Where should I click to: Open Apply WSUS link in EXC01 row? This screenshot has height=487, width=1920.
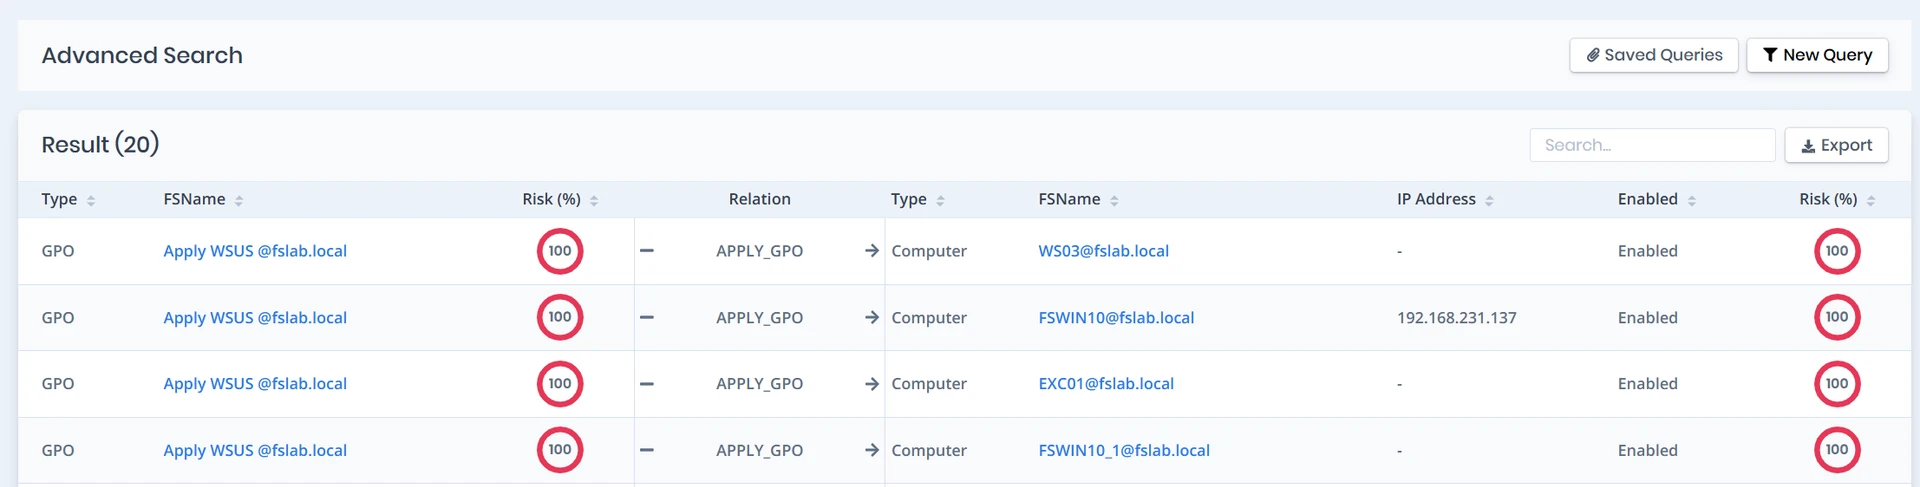pyautogui.click(x=255, y=384)
